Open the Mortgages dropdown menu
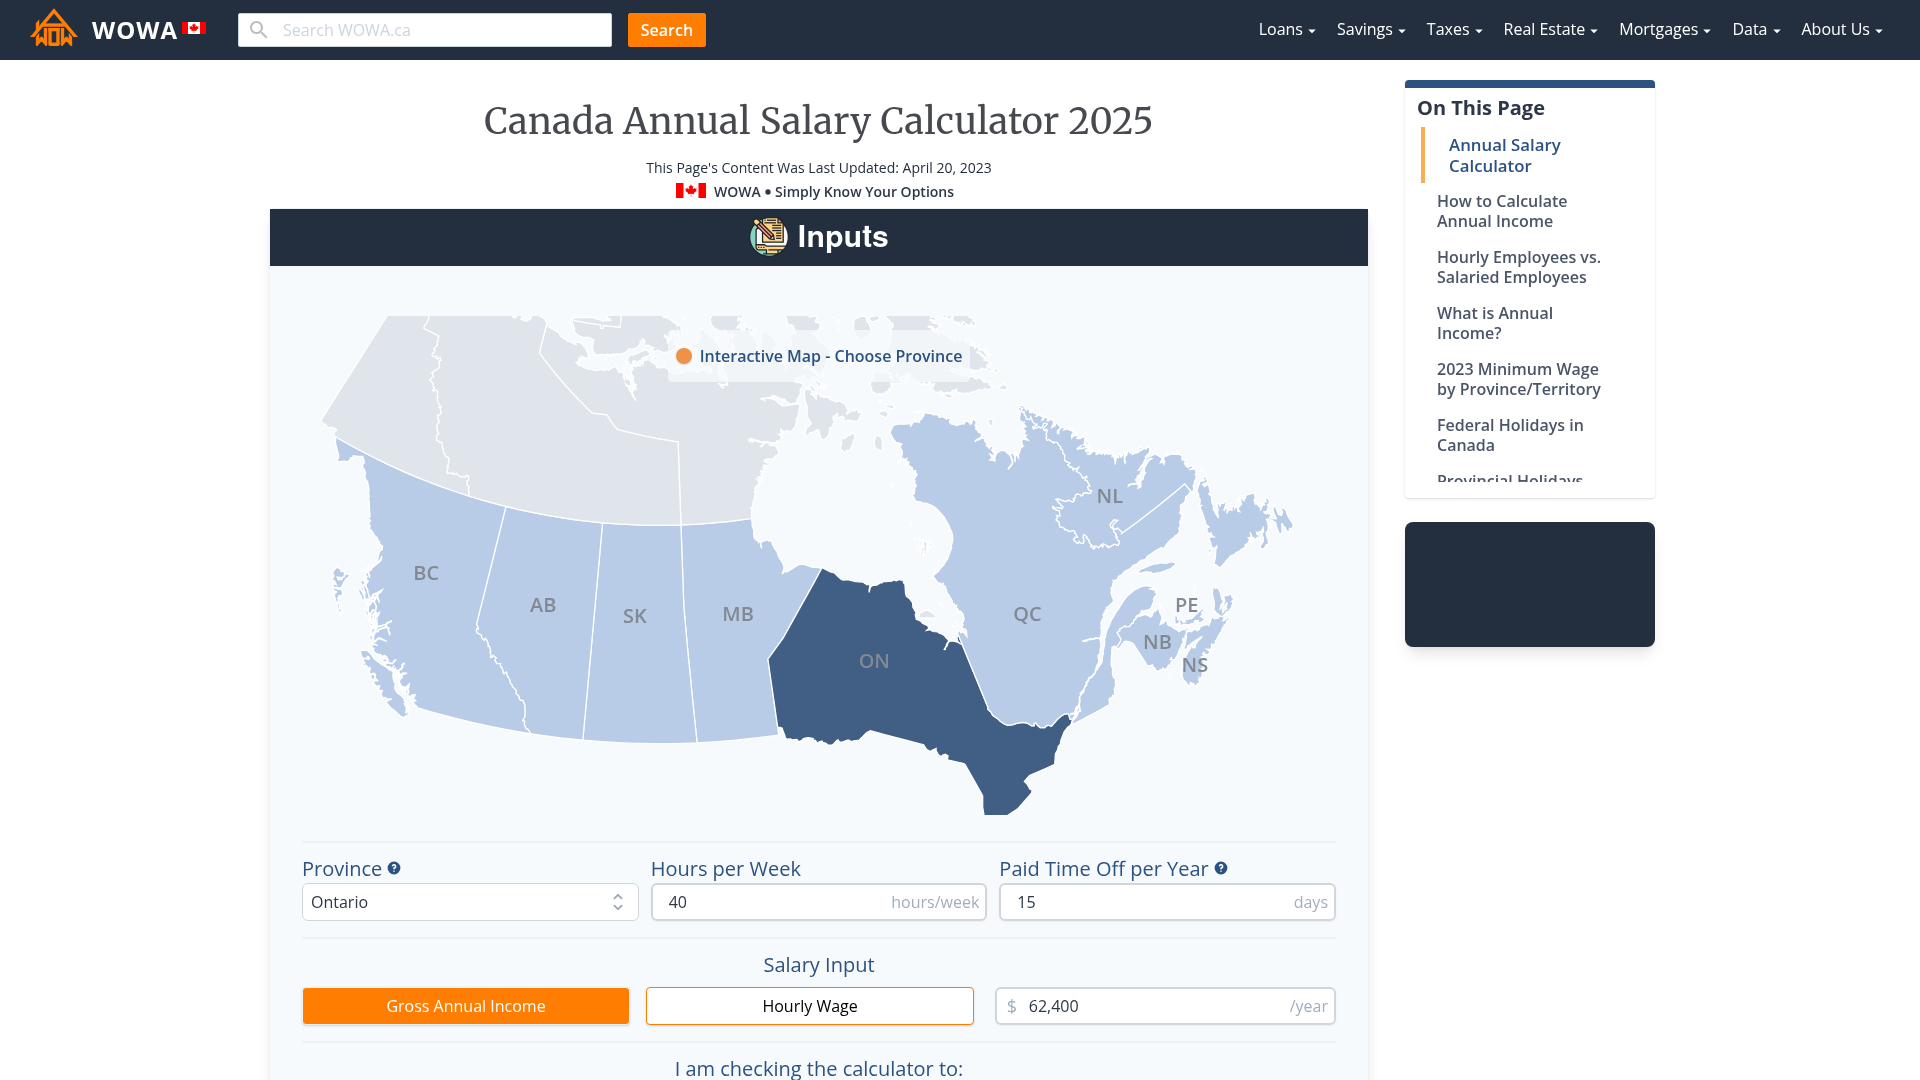 pyautogui.click(x=1665, y=29)
